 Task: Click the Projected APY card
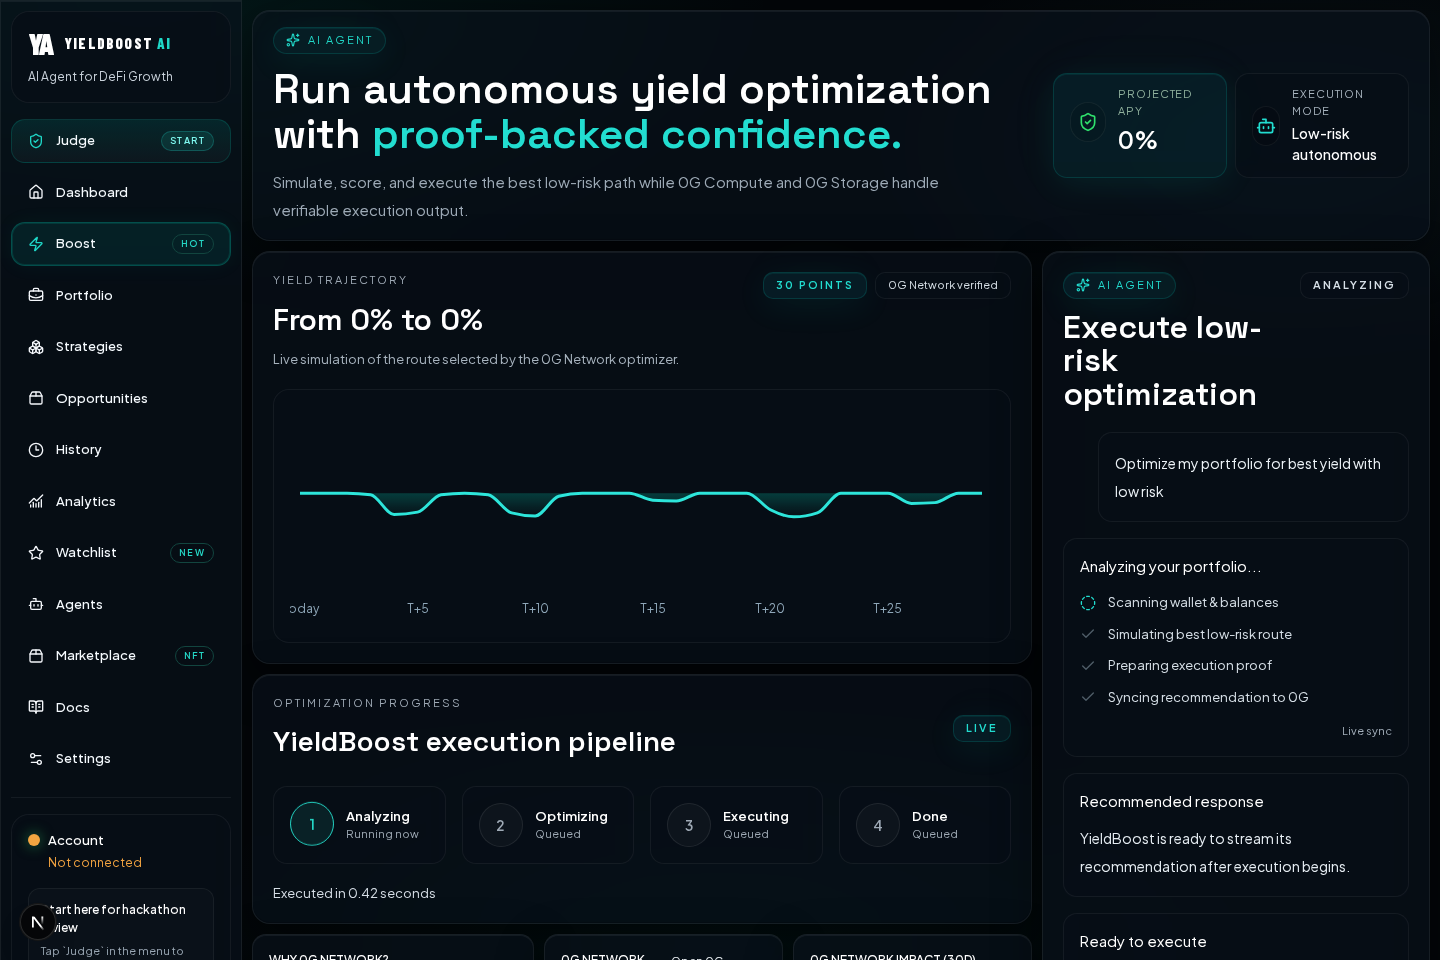1140,126
